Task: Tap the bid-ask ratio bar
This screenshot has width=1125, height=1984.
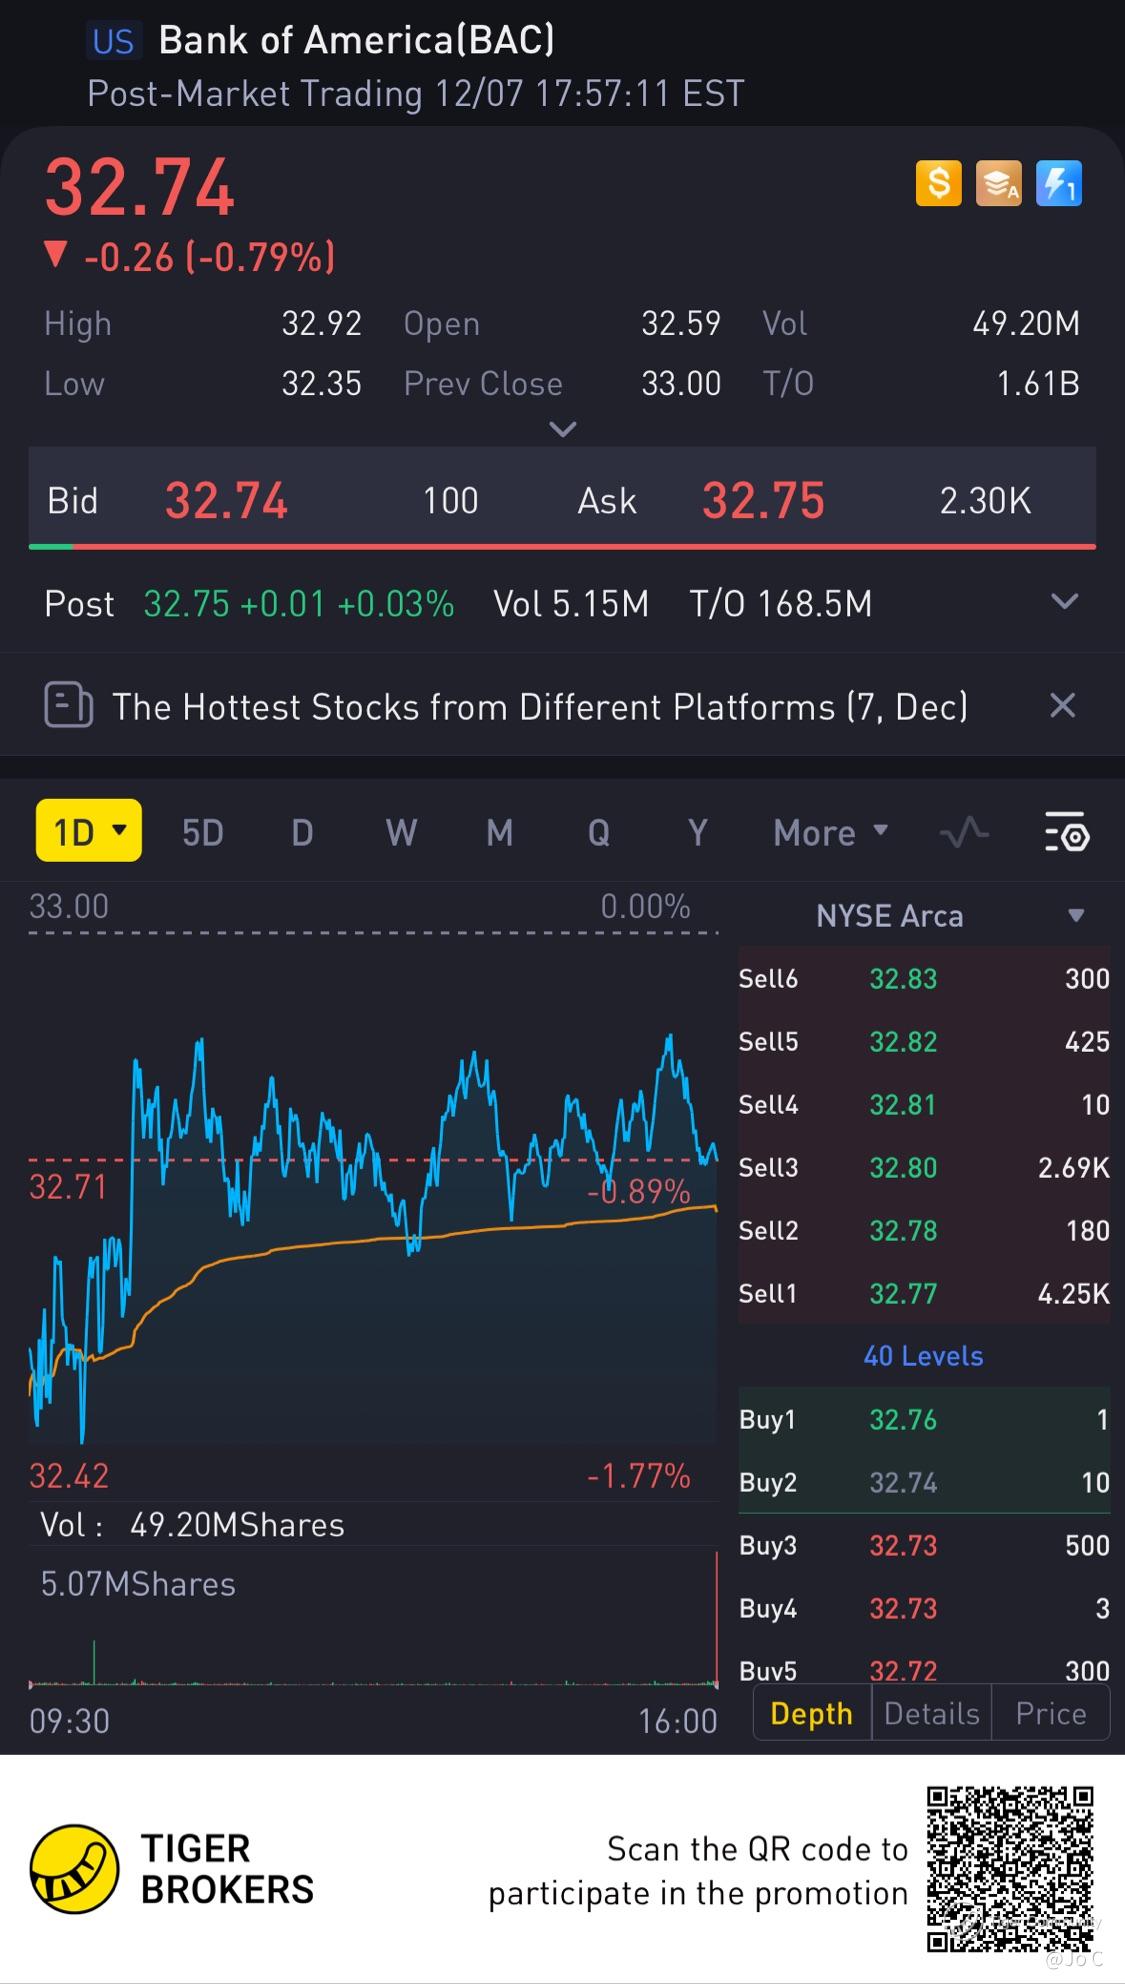Action: (x=562, y=547)
